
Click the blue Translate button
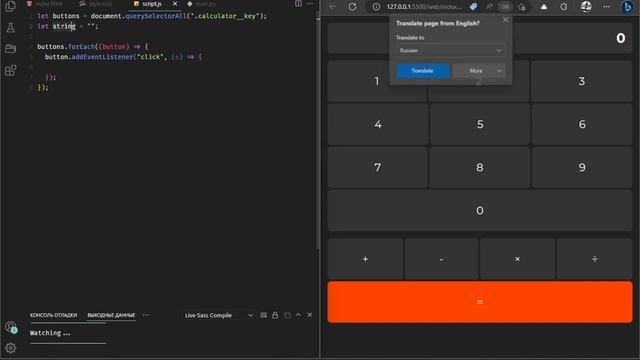pos(422,71)
